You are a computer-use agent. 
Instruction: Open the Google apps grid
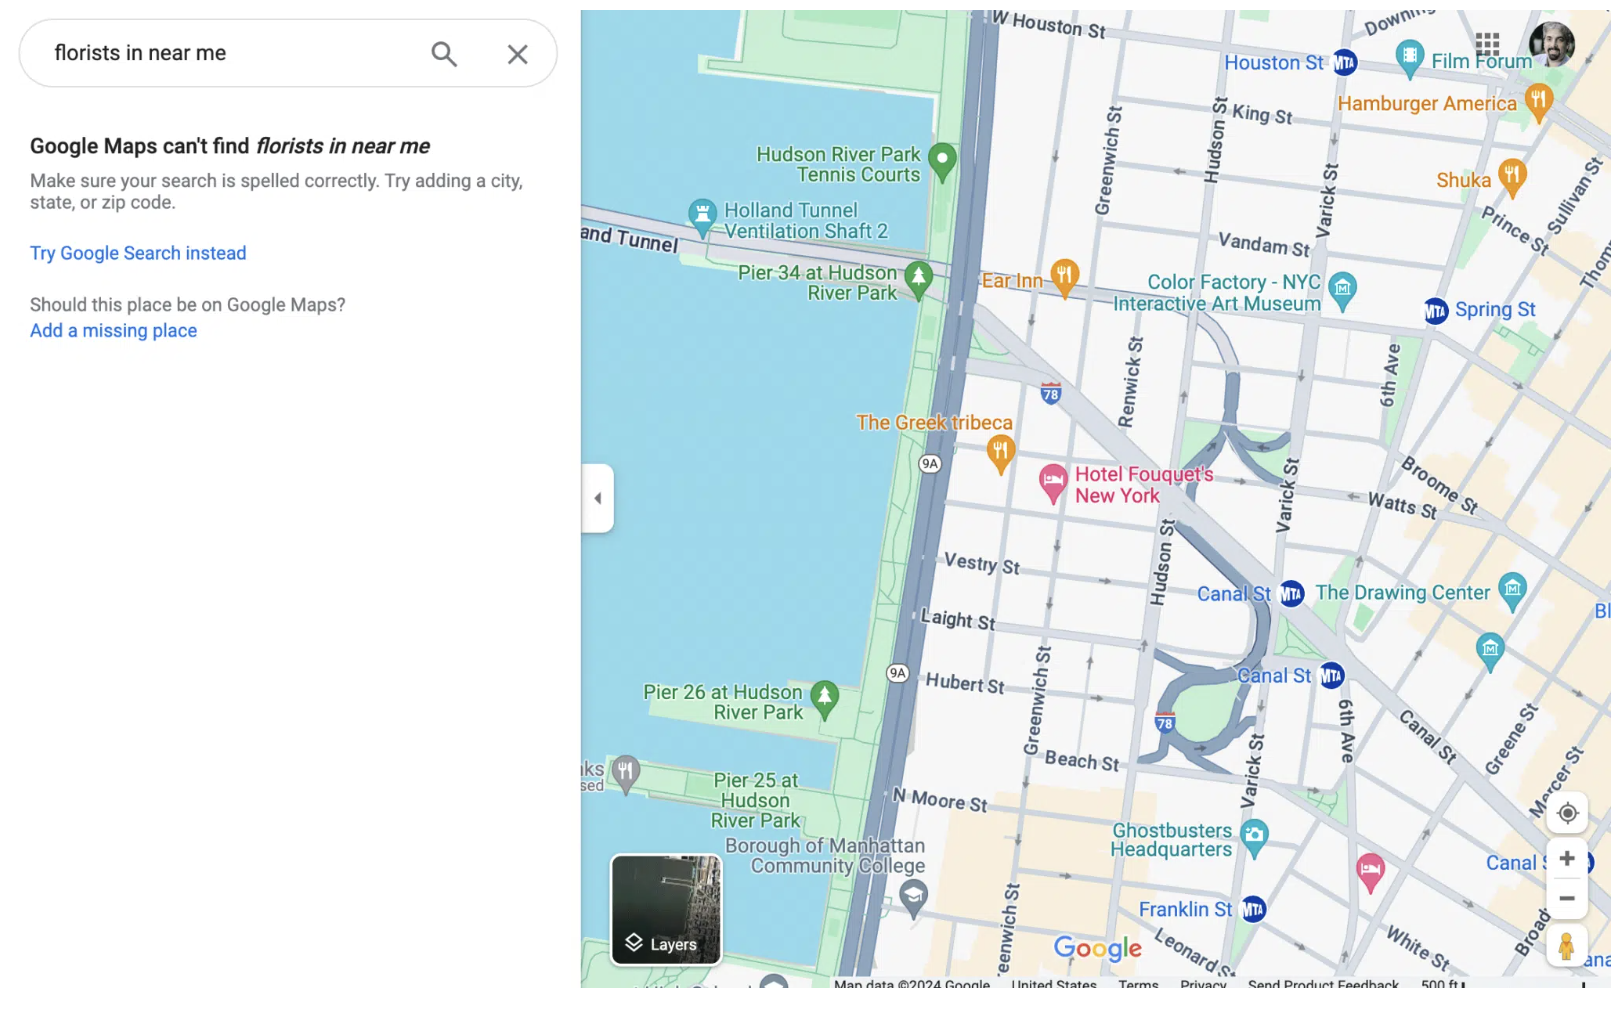pos(1487,44)
